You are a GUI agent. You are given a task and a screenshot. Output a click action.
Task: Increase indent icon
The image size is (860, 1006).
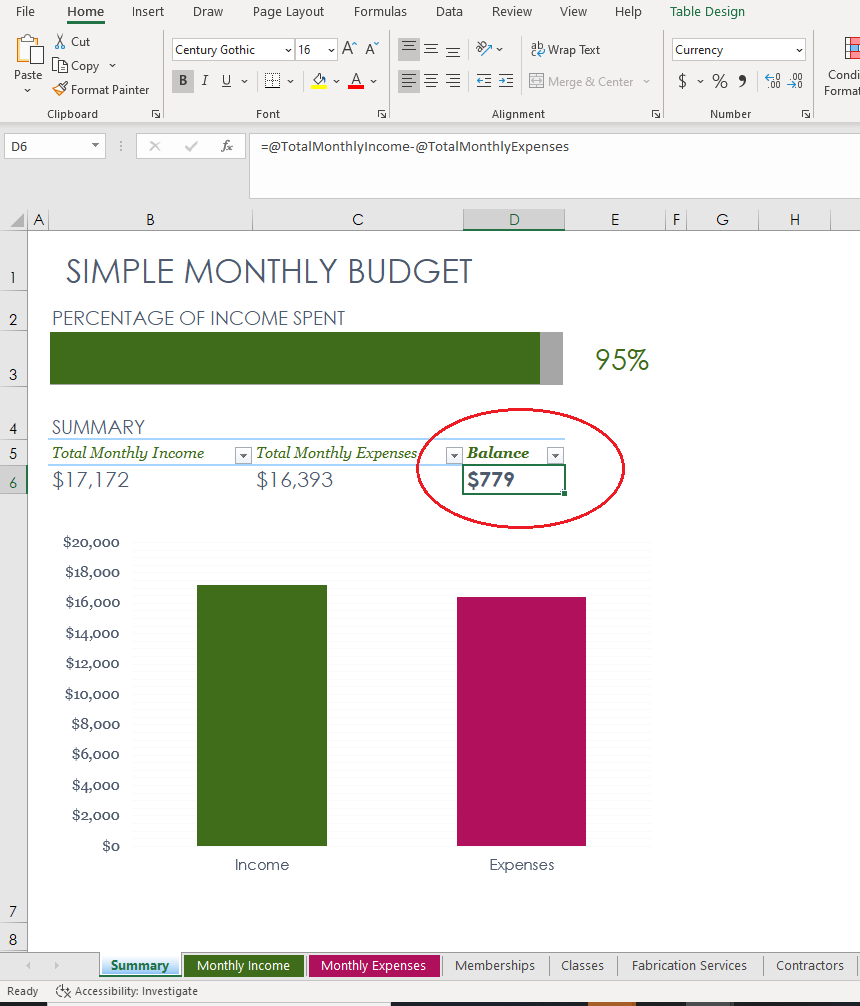[x=506, y=81]
